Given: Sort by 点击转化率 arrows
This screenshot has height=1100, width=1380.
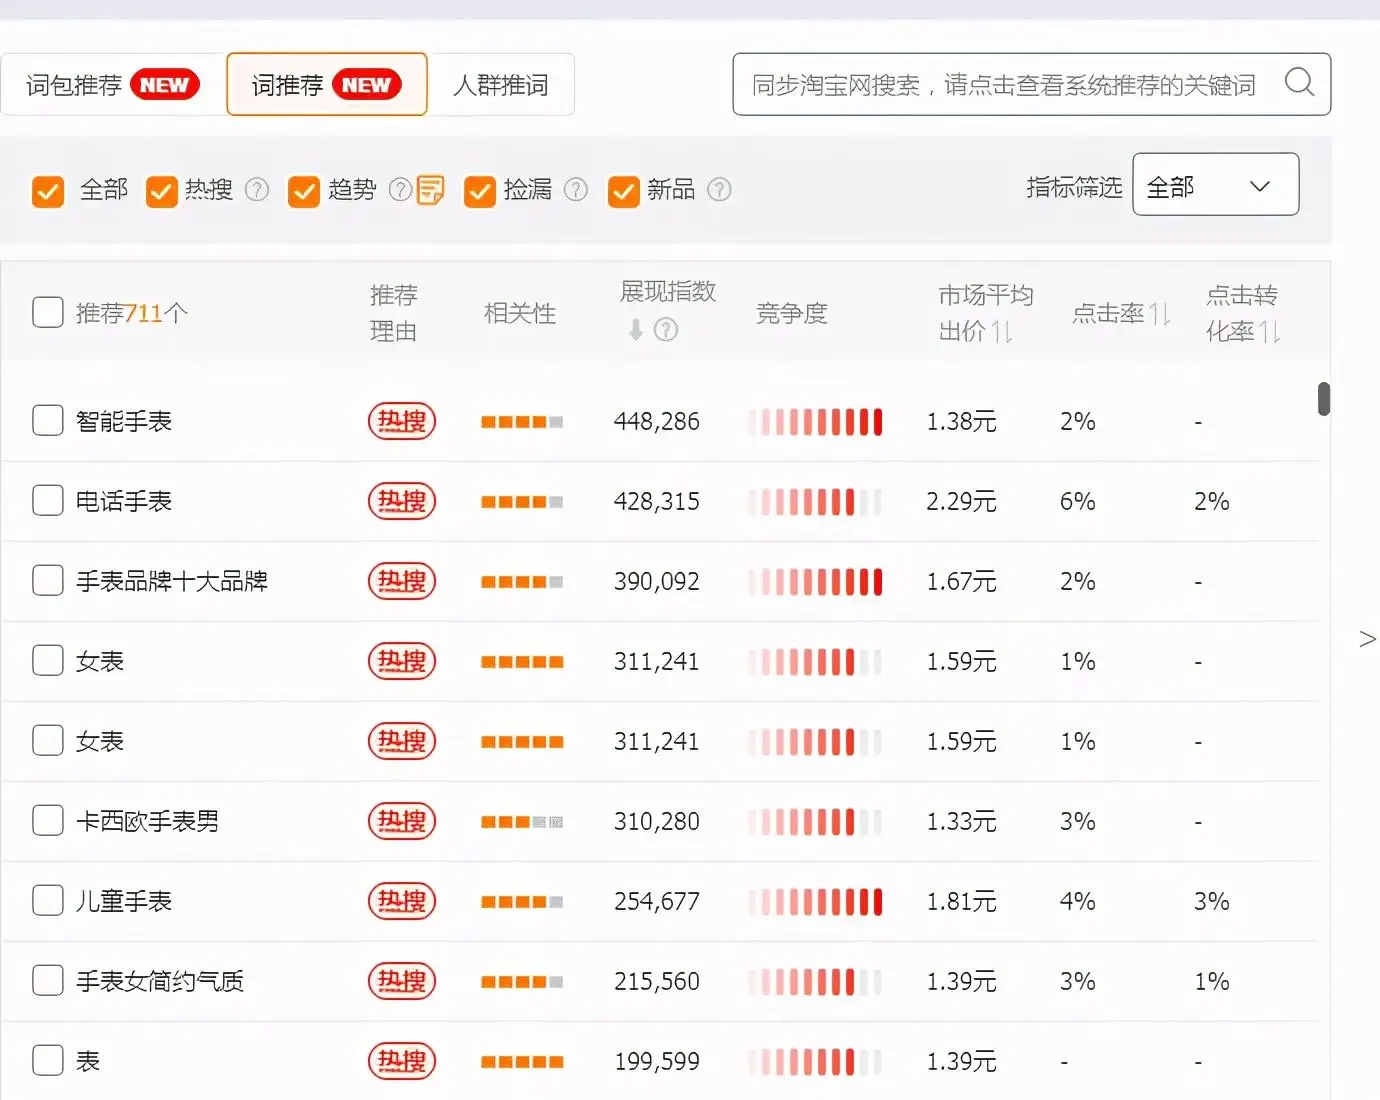Looking at the screenshot, I should (1270, 331).
